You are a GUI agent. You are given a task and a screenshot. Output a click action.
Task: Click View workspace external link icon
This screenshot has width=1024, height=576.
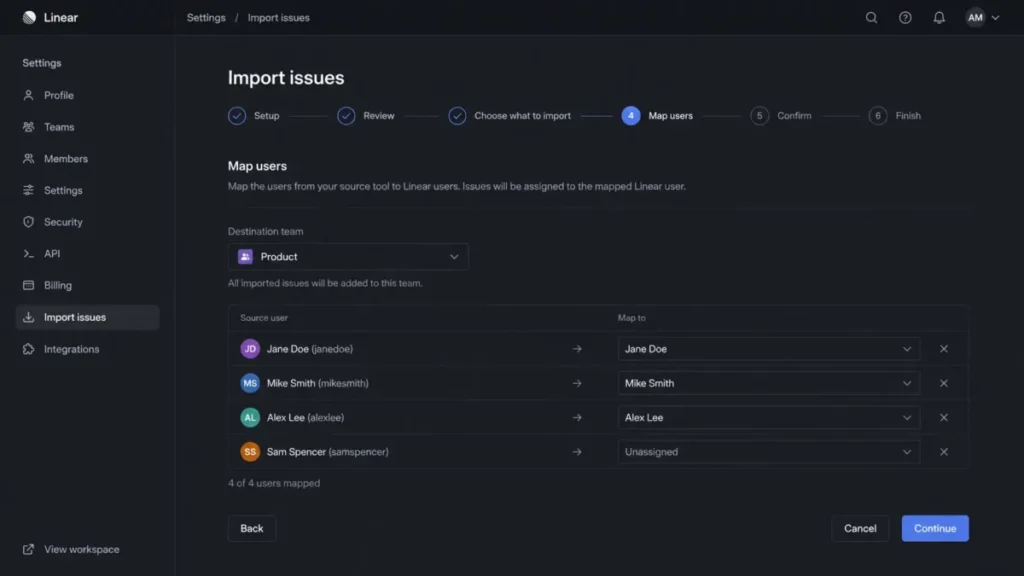pyautogui.click(x=28, y=549)
